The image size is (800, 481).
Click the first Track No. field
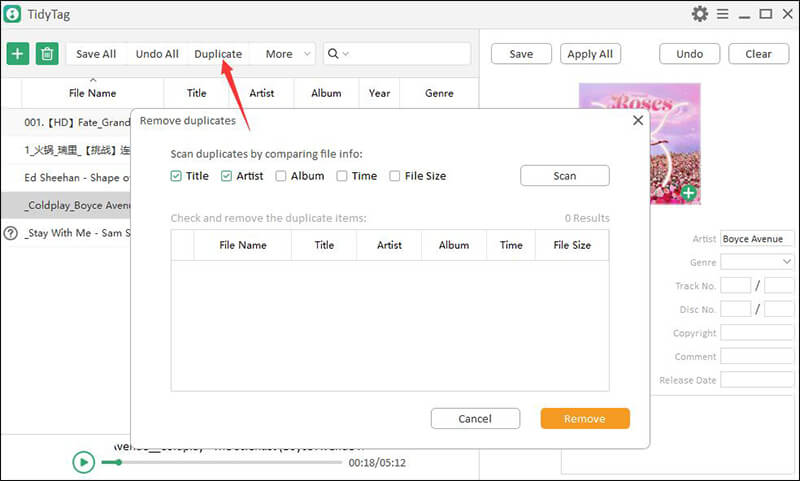pyautogui.click(x=735, y=285)
